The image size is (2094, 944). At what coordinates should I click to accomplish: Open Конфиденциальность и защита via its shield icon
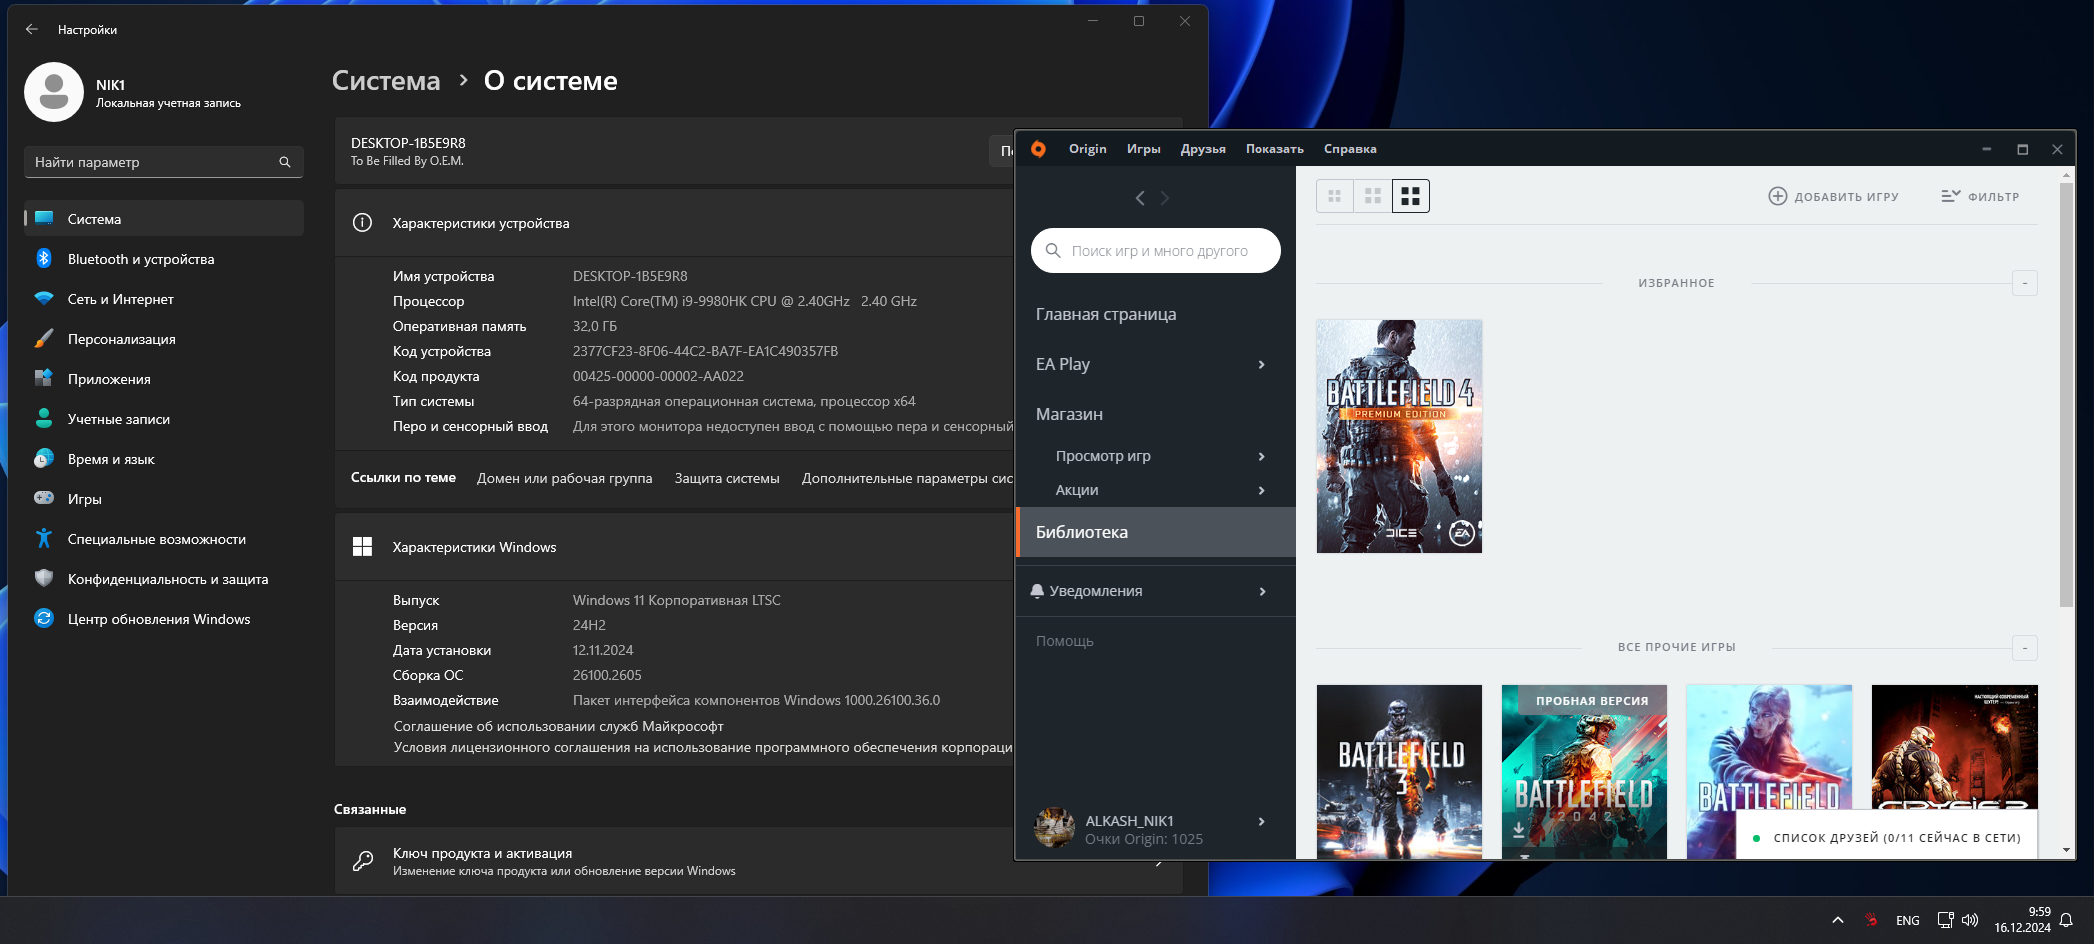[x=44, y=579]
